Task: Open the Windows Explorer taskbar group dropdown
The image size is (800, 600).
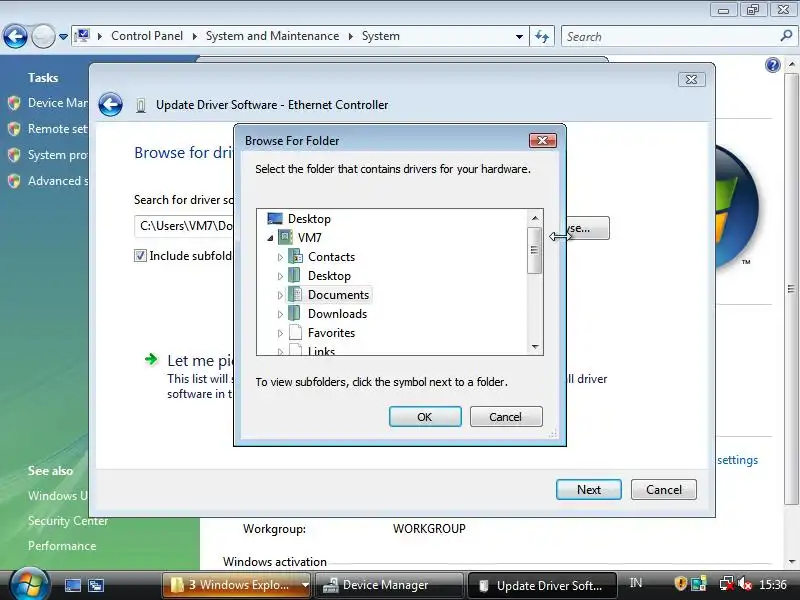Action: tap(305, 585)
